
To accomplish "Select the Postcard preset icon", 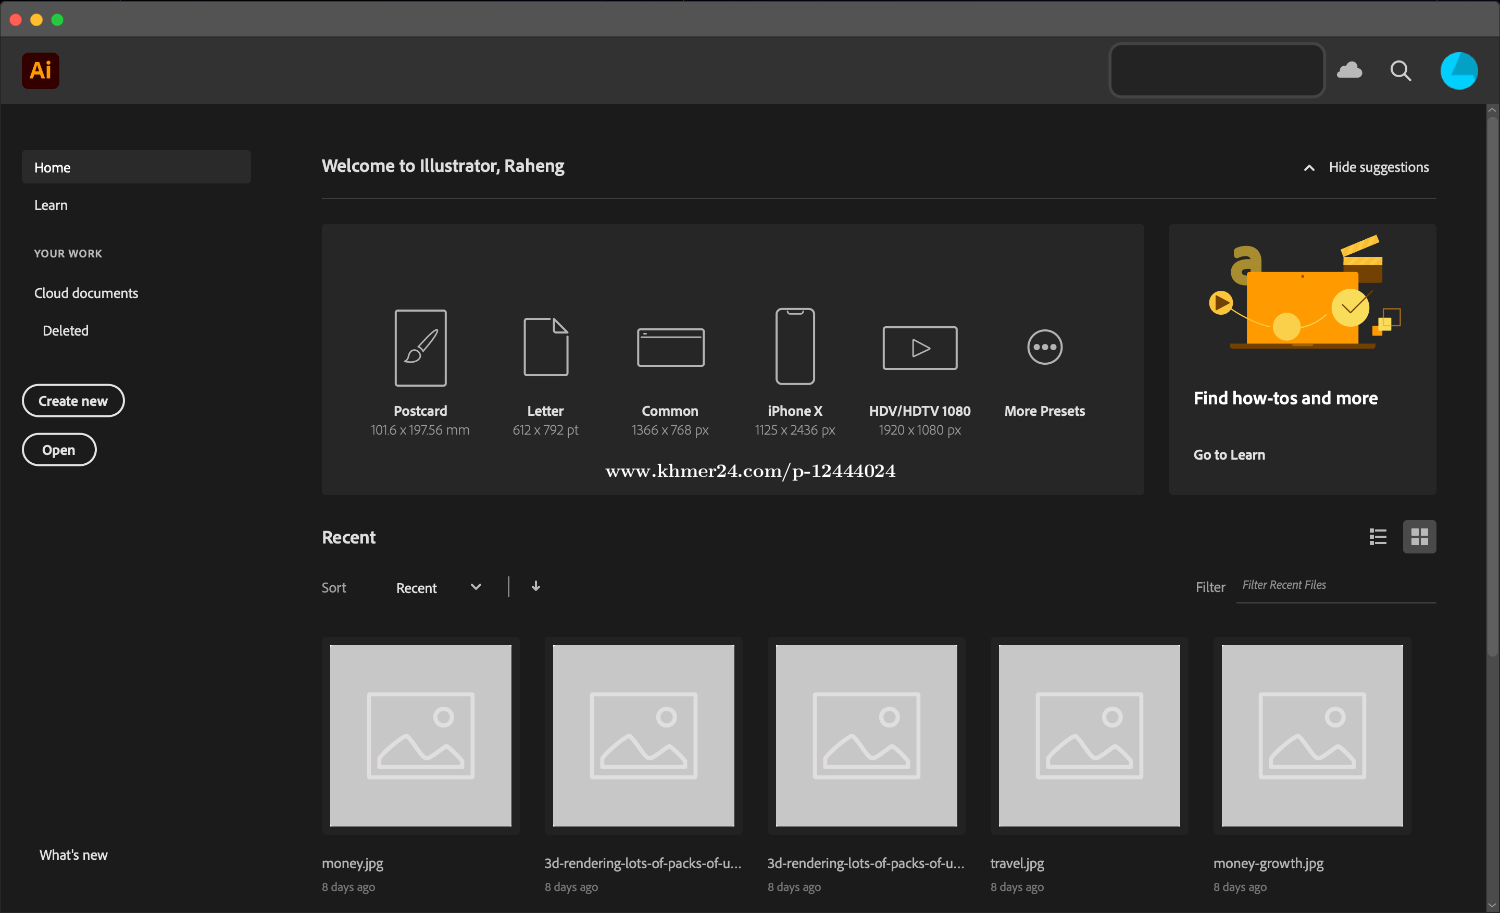I will pyautogui.click(x=420, y=348).
